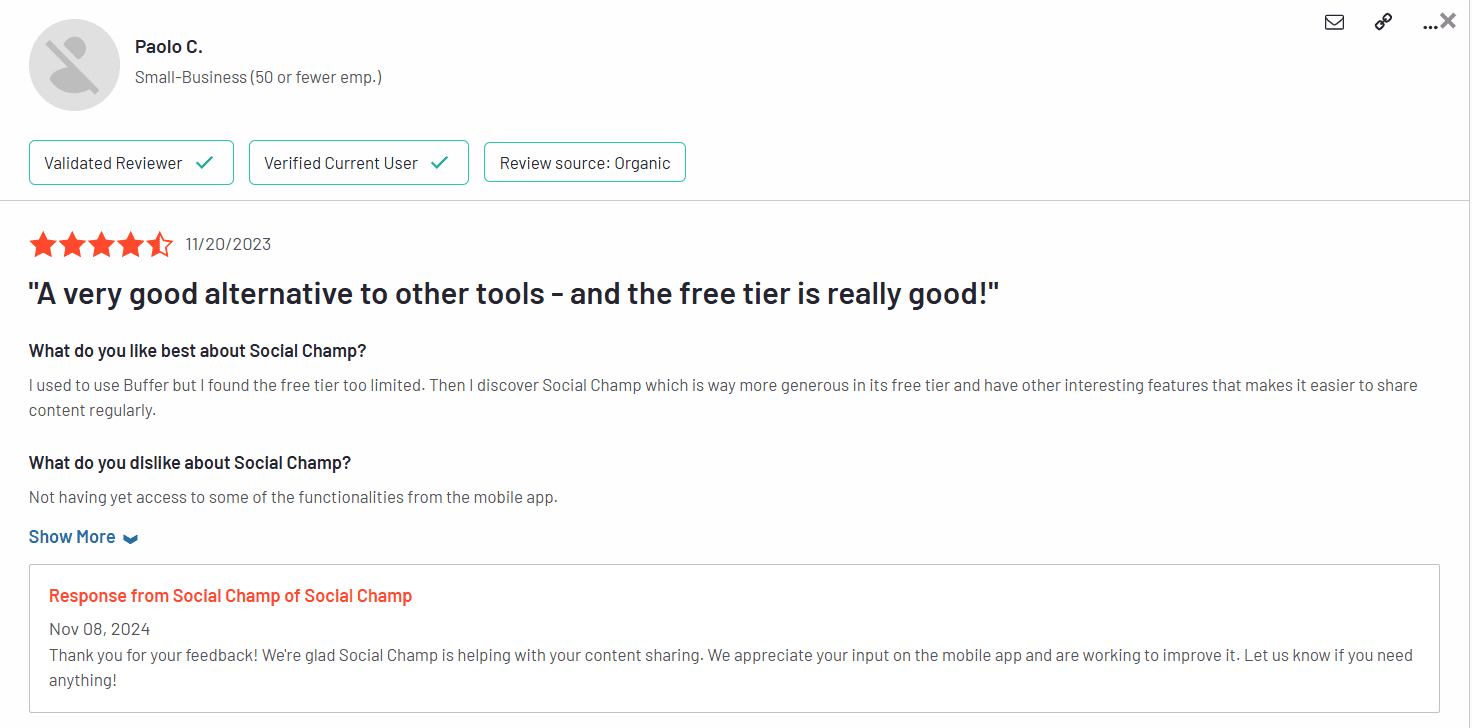The width and height of the screenshot is (1472, 728).
Task: Close the review with the X icon
Action: 1448,20
